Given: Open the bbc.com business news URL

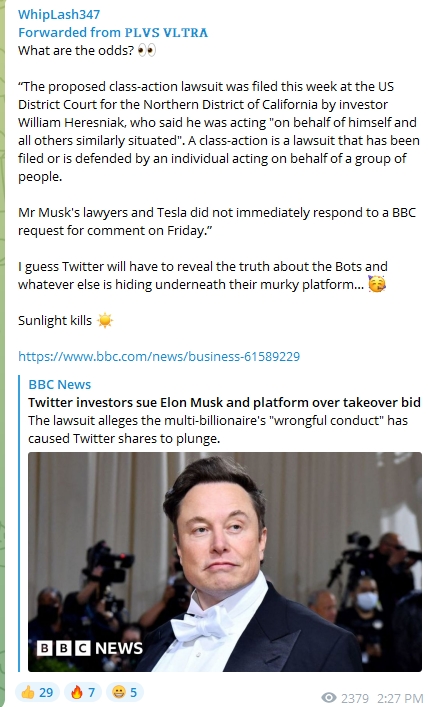Looking at the screenshot, I should (159, 356).
